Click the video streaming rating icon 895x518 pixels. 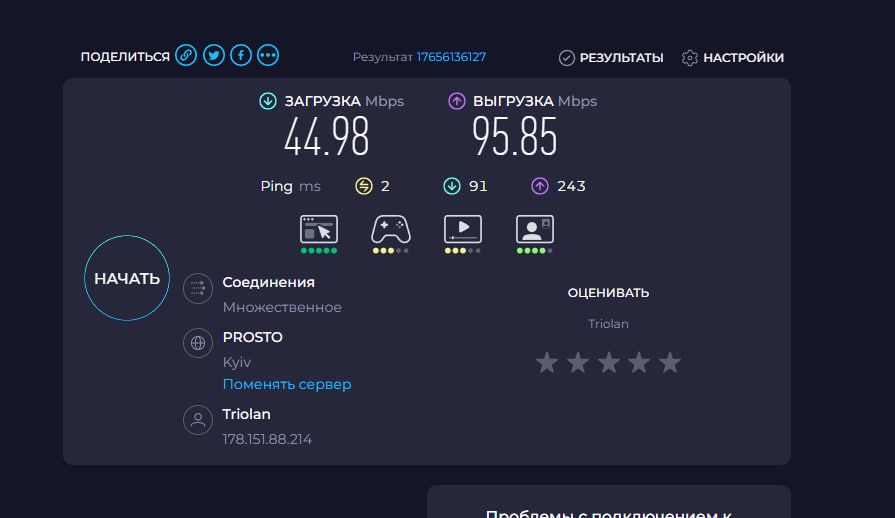point(463,229)
